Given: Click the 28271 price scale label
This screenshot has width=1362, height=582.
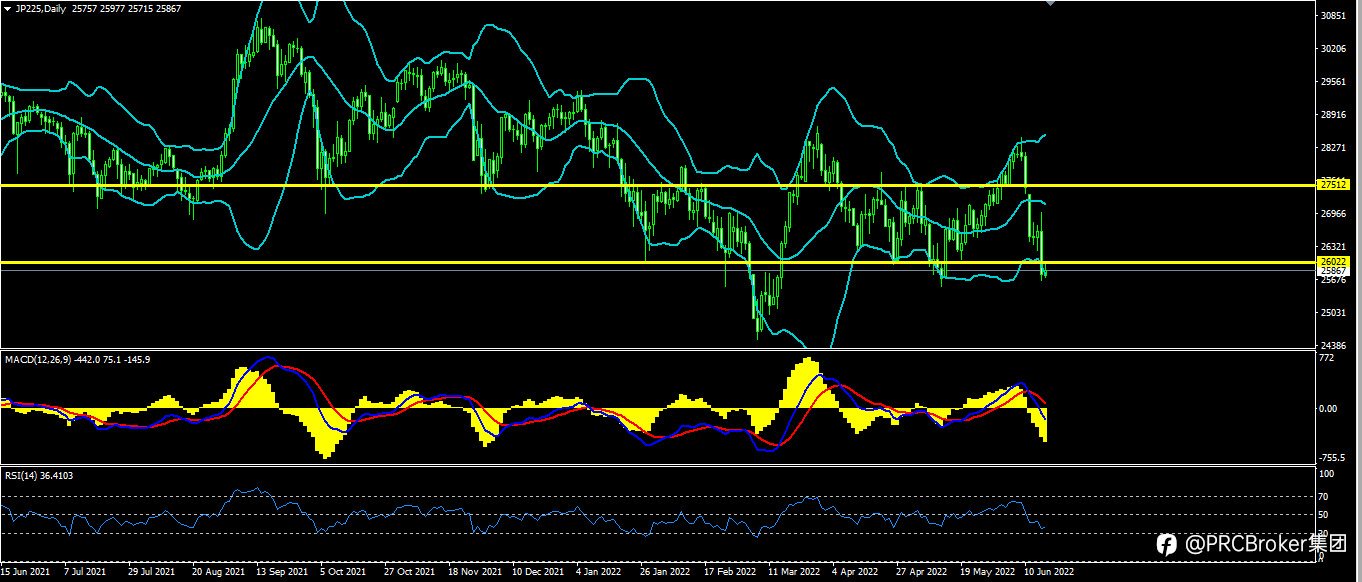Looking at the screenshot, I should [1334, 148].
